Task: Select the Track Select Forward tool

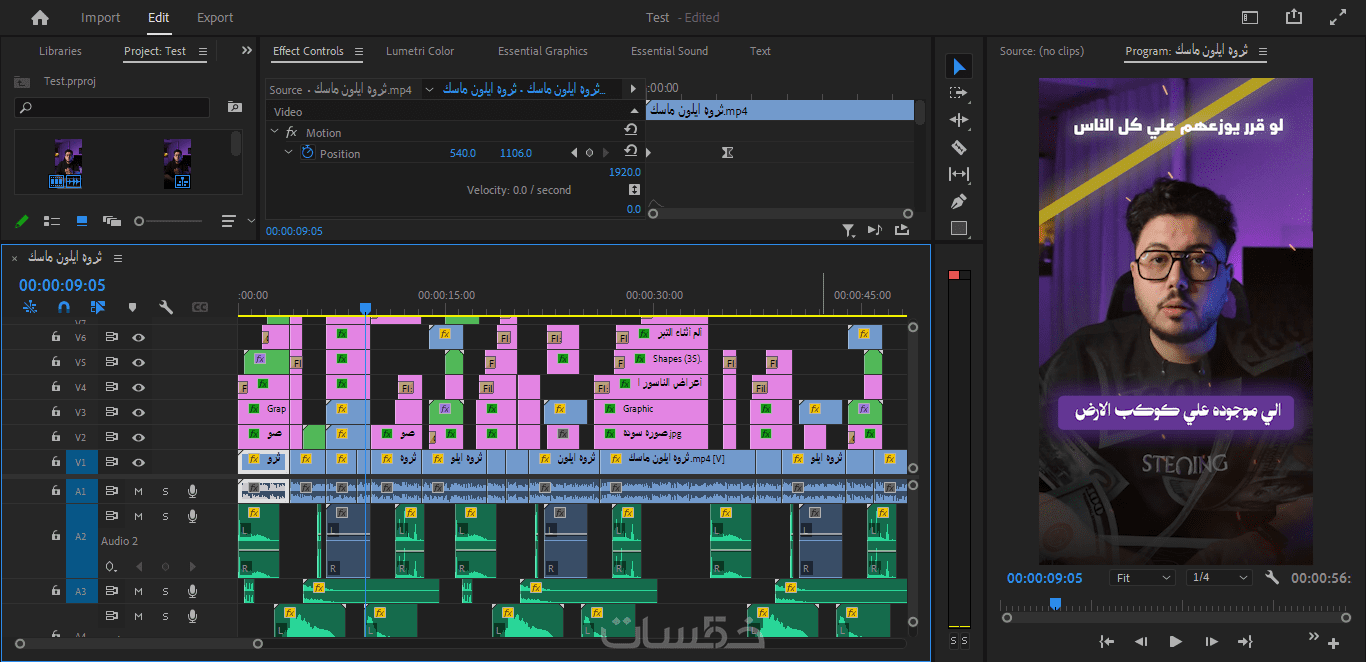Action: (x=959, y=93)
